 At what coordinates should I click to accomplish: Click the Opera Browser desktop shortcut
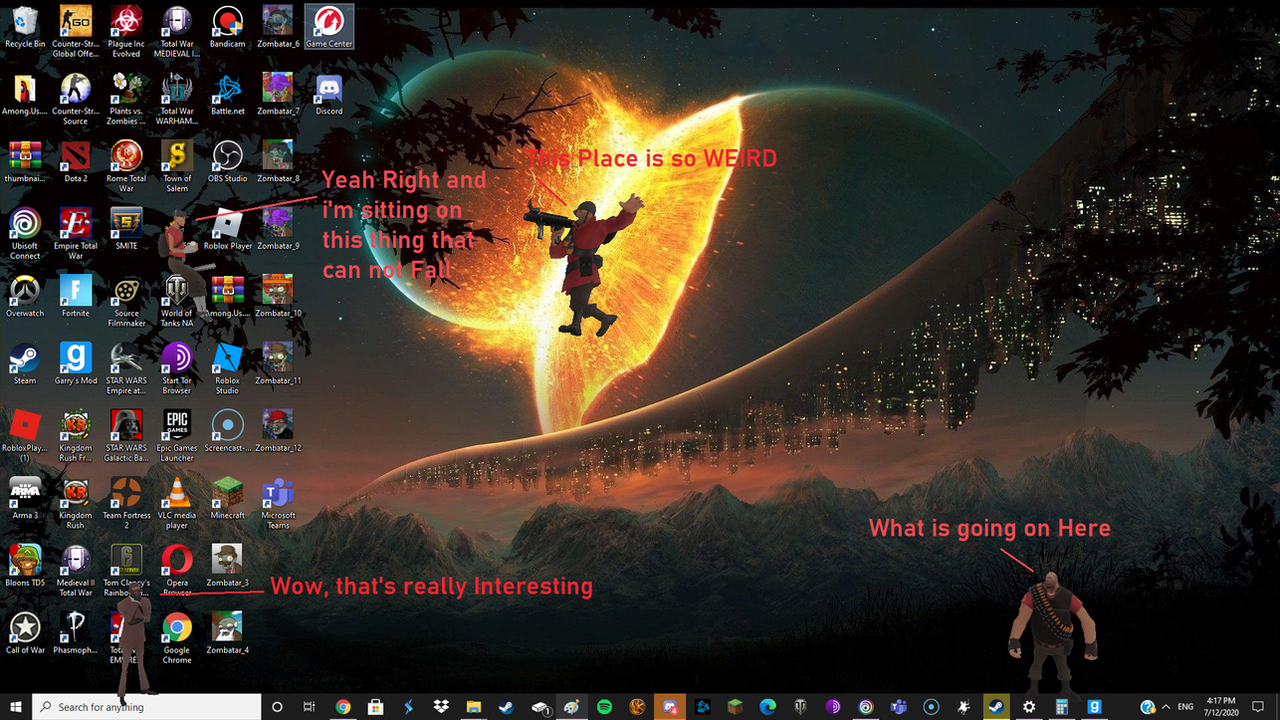tap(177, 570)
